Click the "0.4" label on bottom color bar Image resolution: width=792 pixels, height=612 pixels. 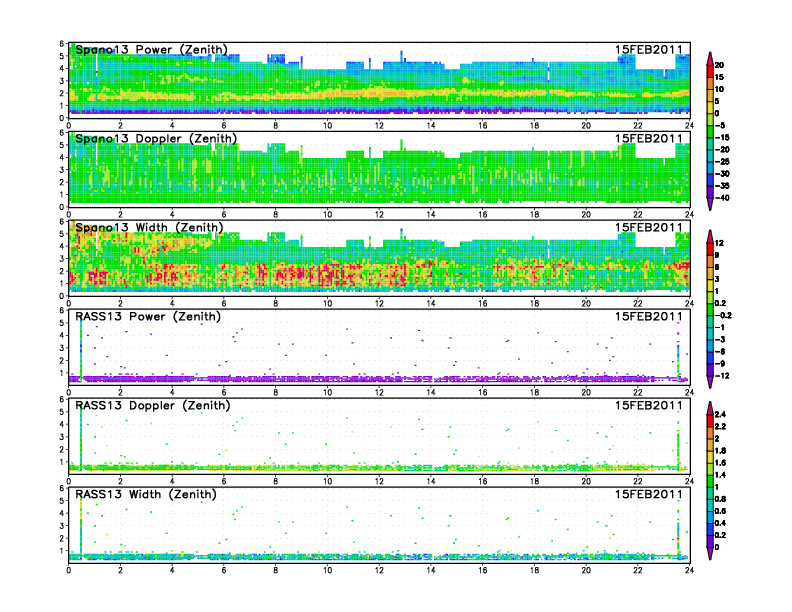click(721, 523)
